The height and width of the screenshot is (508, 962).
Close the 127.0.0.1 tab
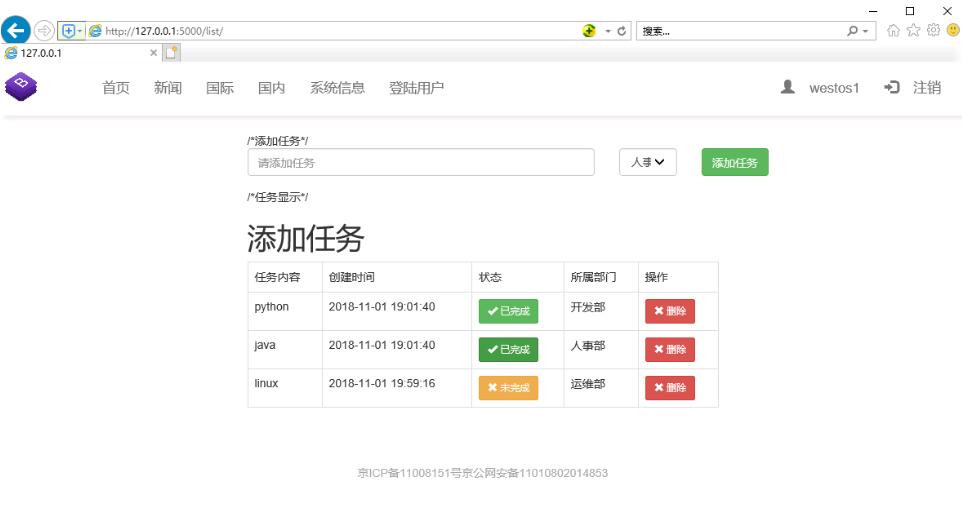point(153,53)
